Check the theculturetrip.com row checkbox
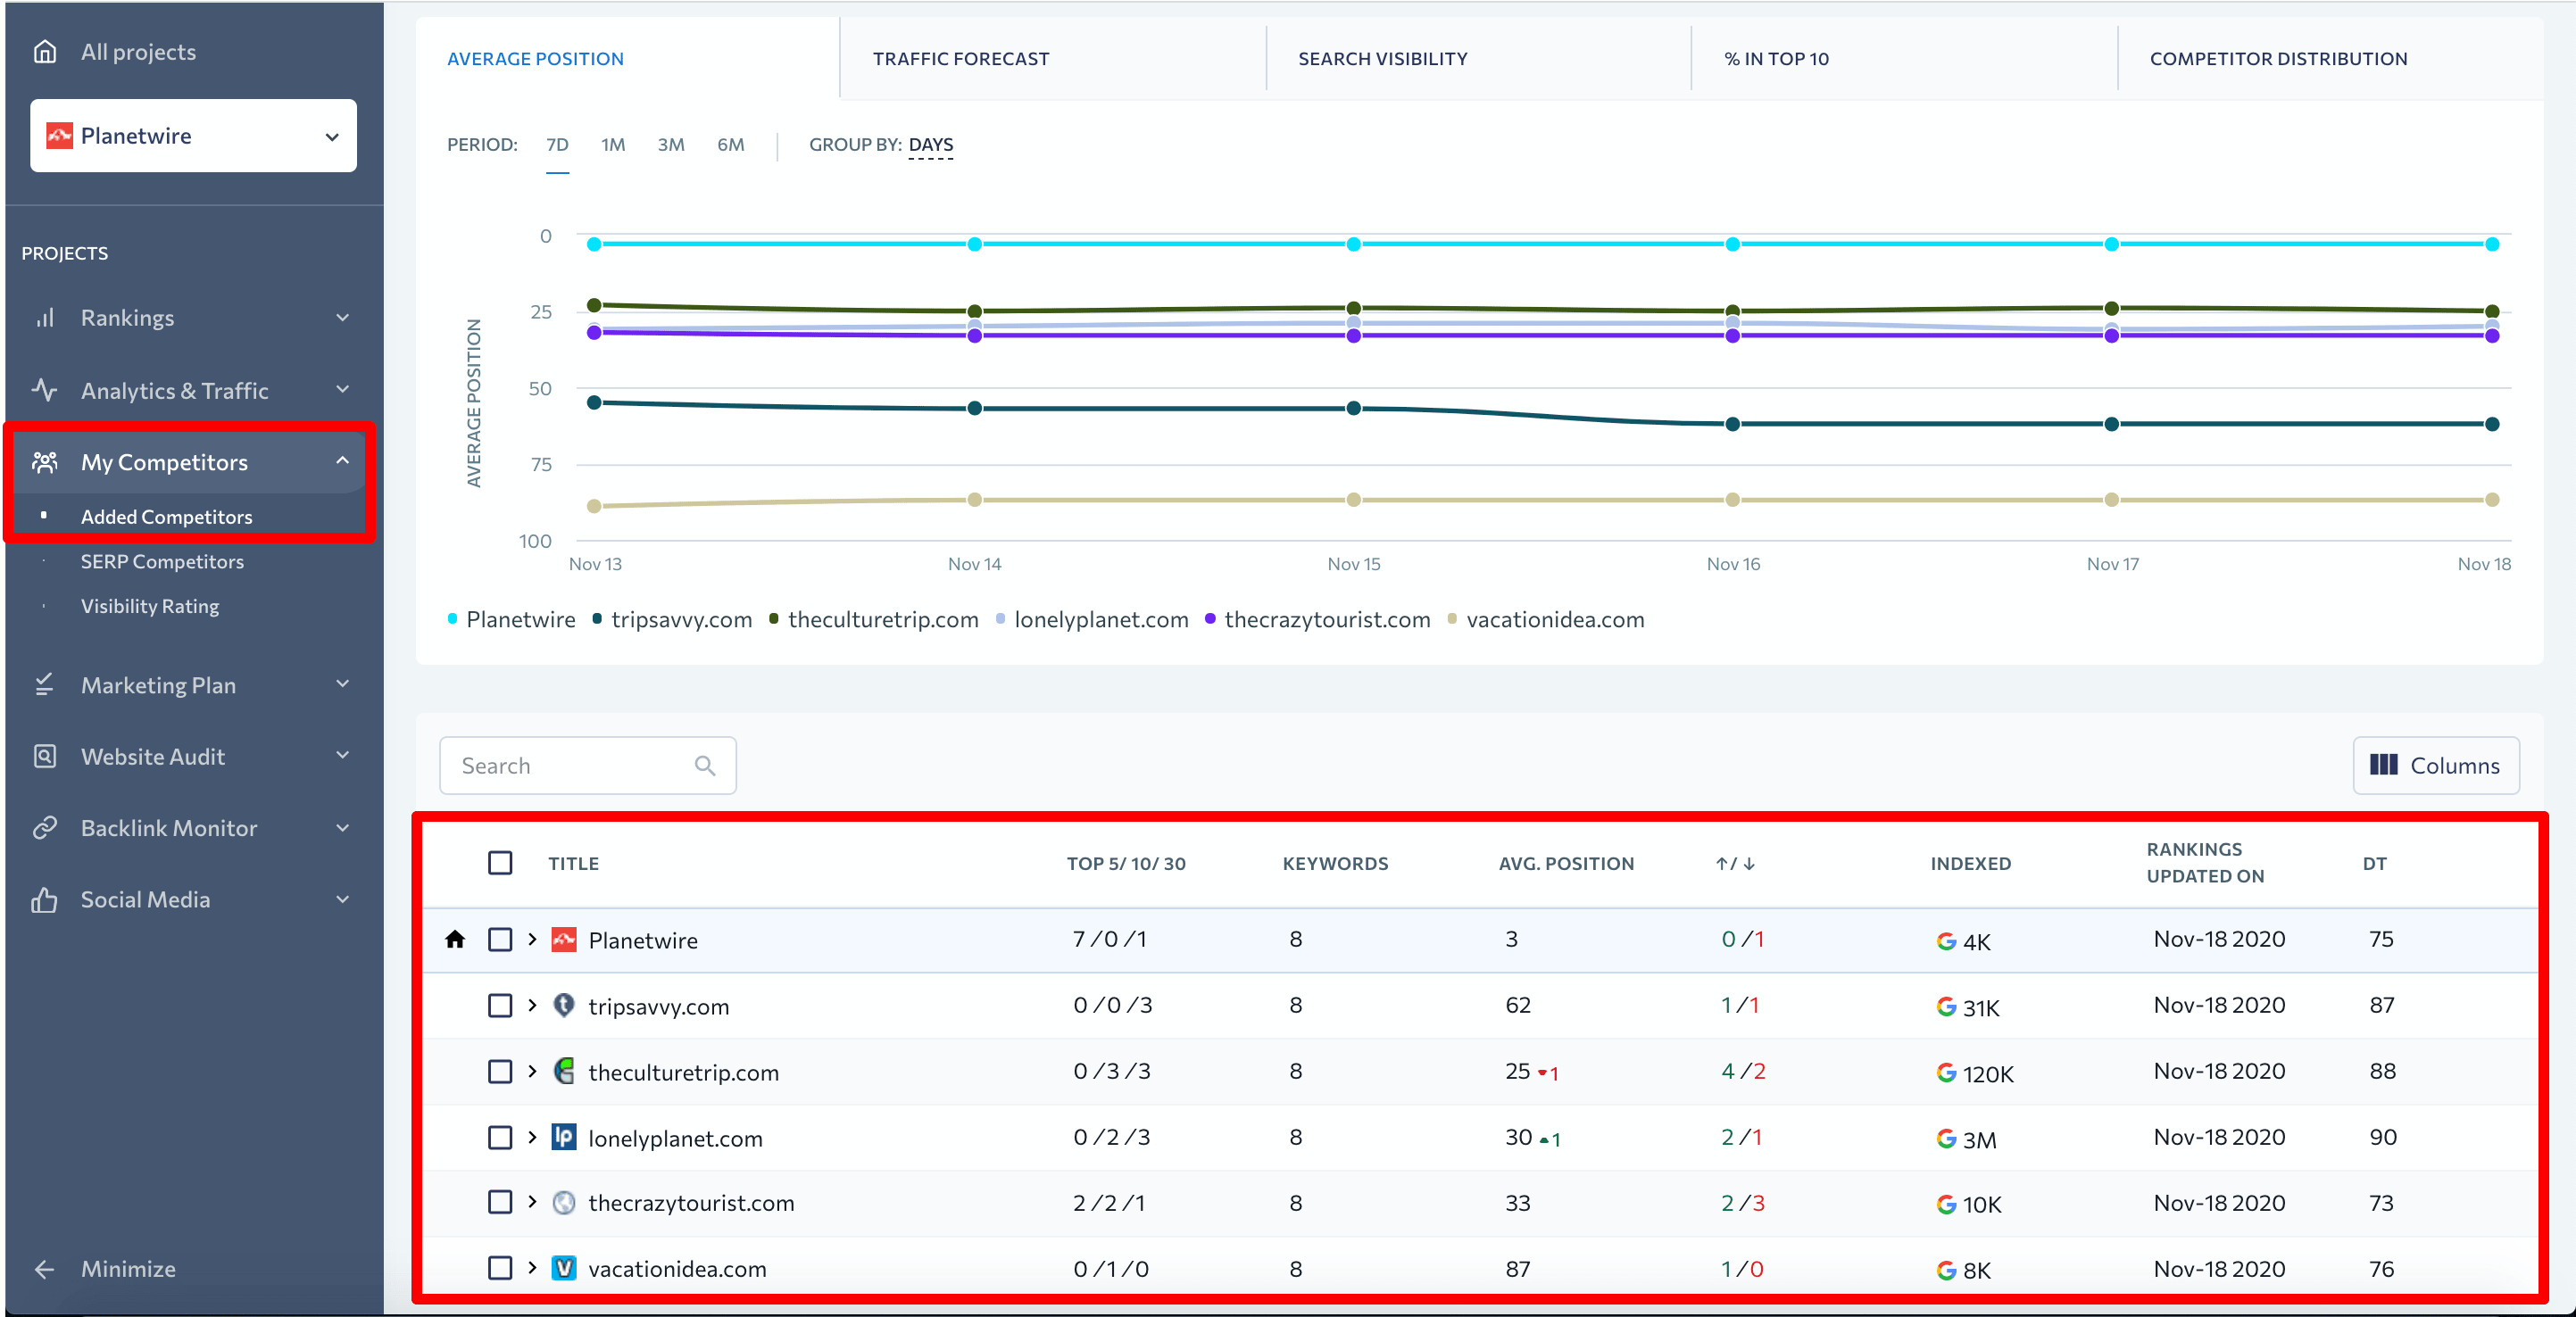The image size is (2576, 1317). [500, 1071]
